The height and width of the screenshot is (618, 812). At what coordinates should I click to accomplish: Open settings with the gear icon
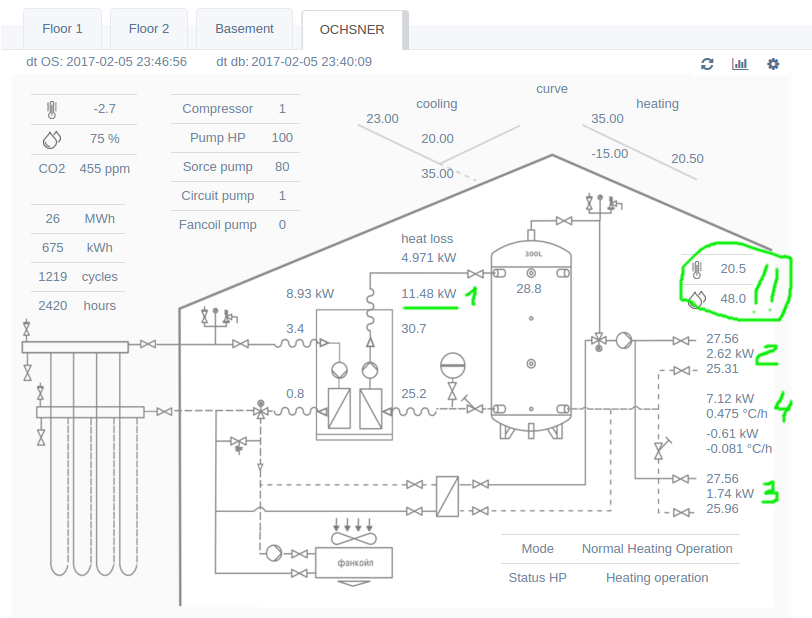[773, 64]
